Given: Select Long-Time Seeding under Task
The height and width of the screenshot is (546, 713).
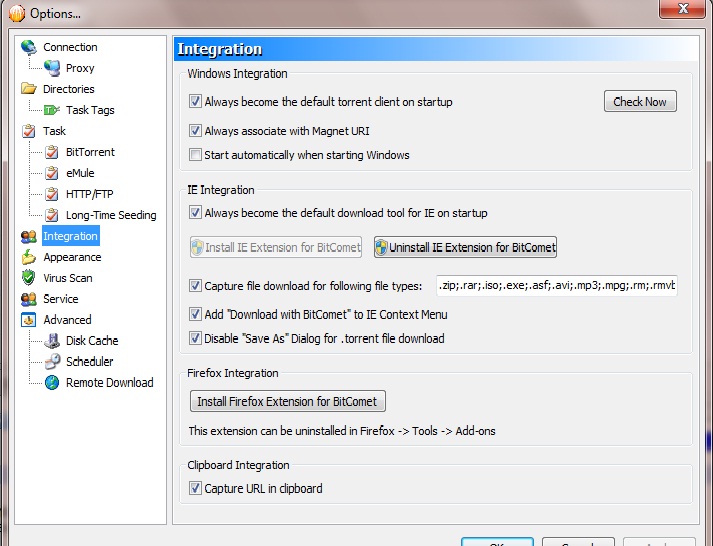Looking at the screenshot, I should click(x=111, y=215).
